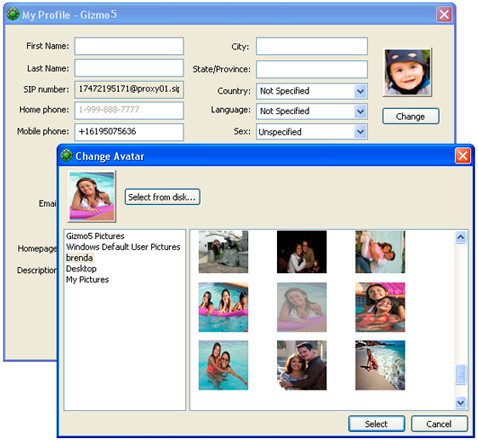Click the scroll up arrow in picture gallery
Screen dimensions: 478x440
(461, 237)
